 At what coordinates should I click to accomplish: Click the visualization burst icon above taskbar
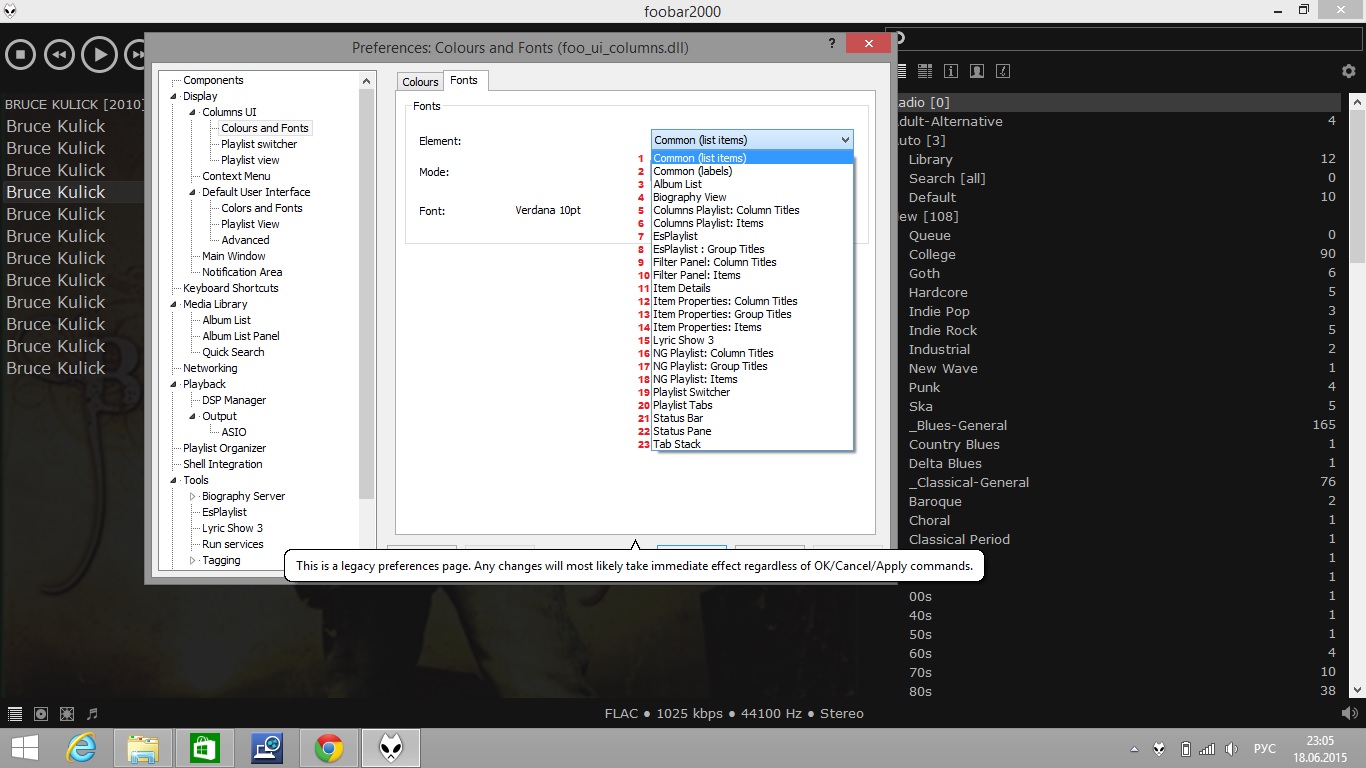(67, 714)
